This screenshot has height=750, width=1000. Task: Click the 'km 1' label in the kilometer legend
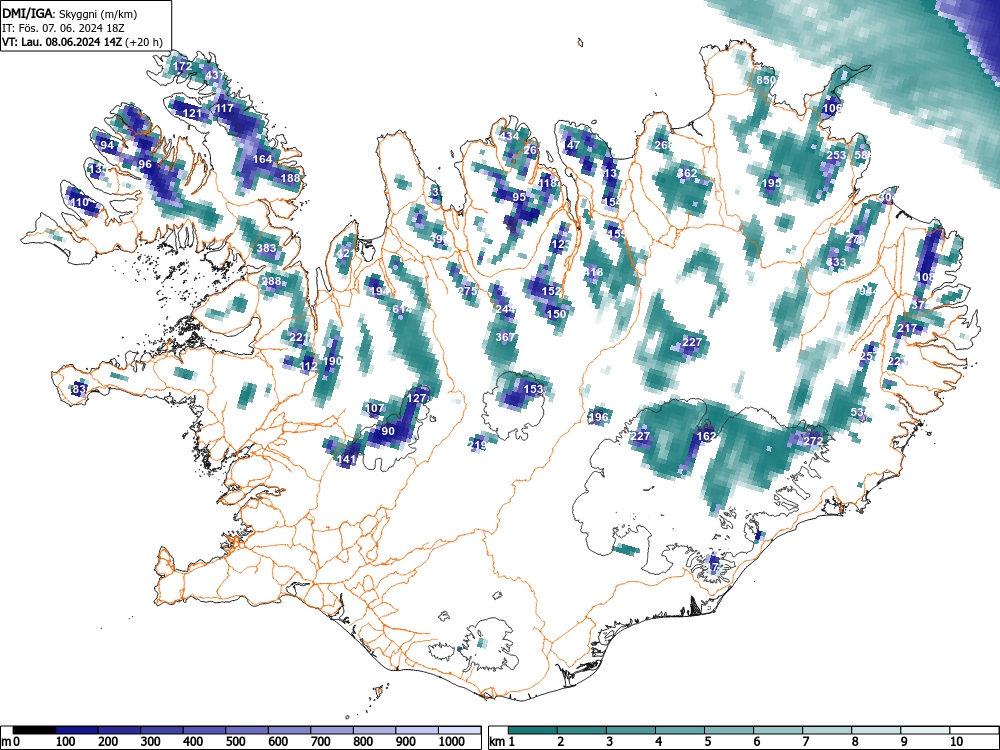point(502,741)
